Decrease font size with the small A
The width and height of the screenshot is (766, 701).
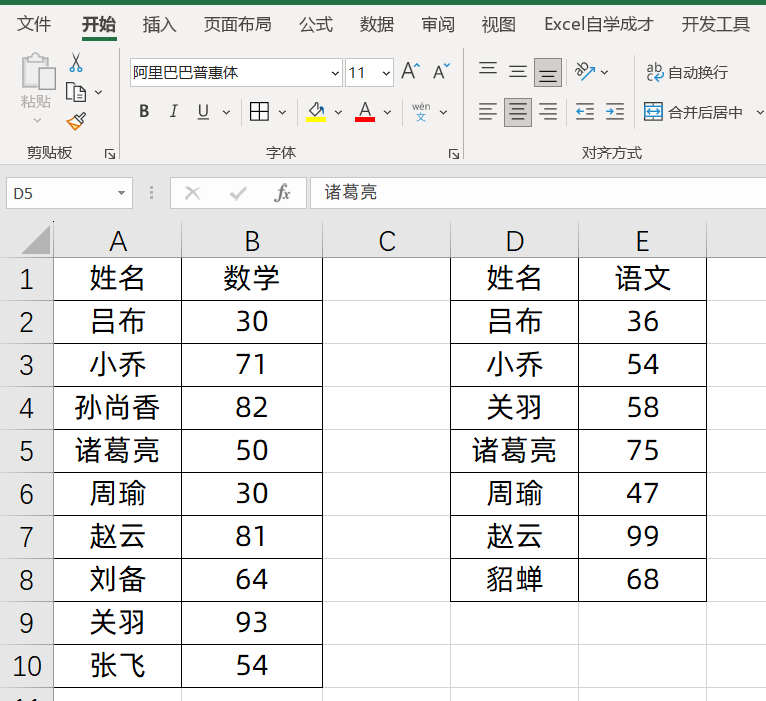[x=441, y=71]
